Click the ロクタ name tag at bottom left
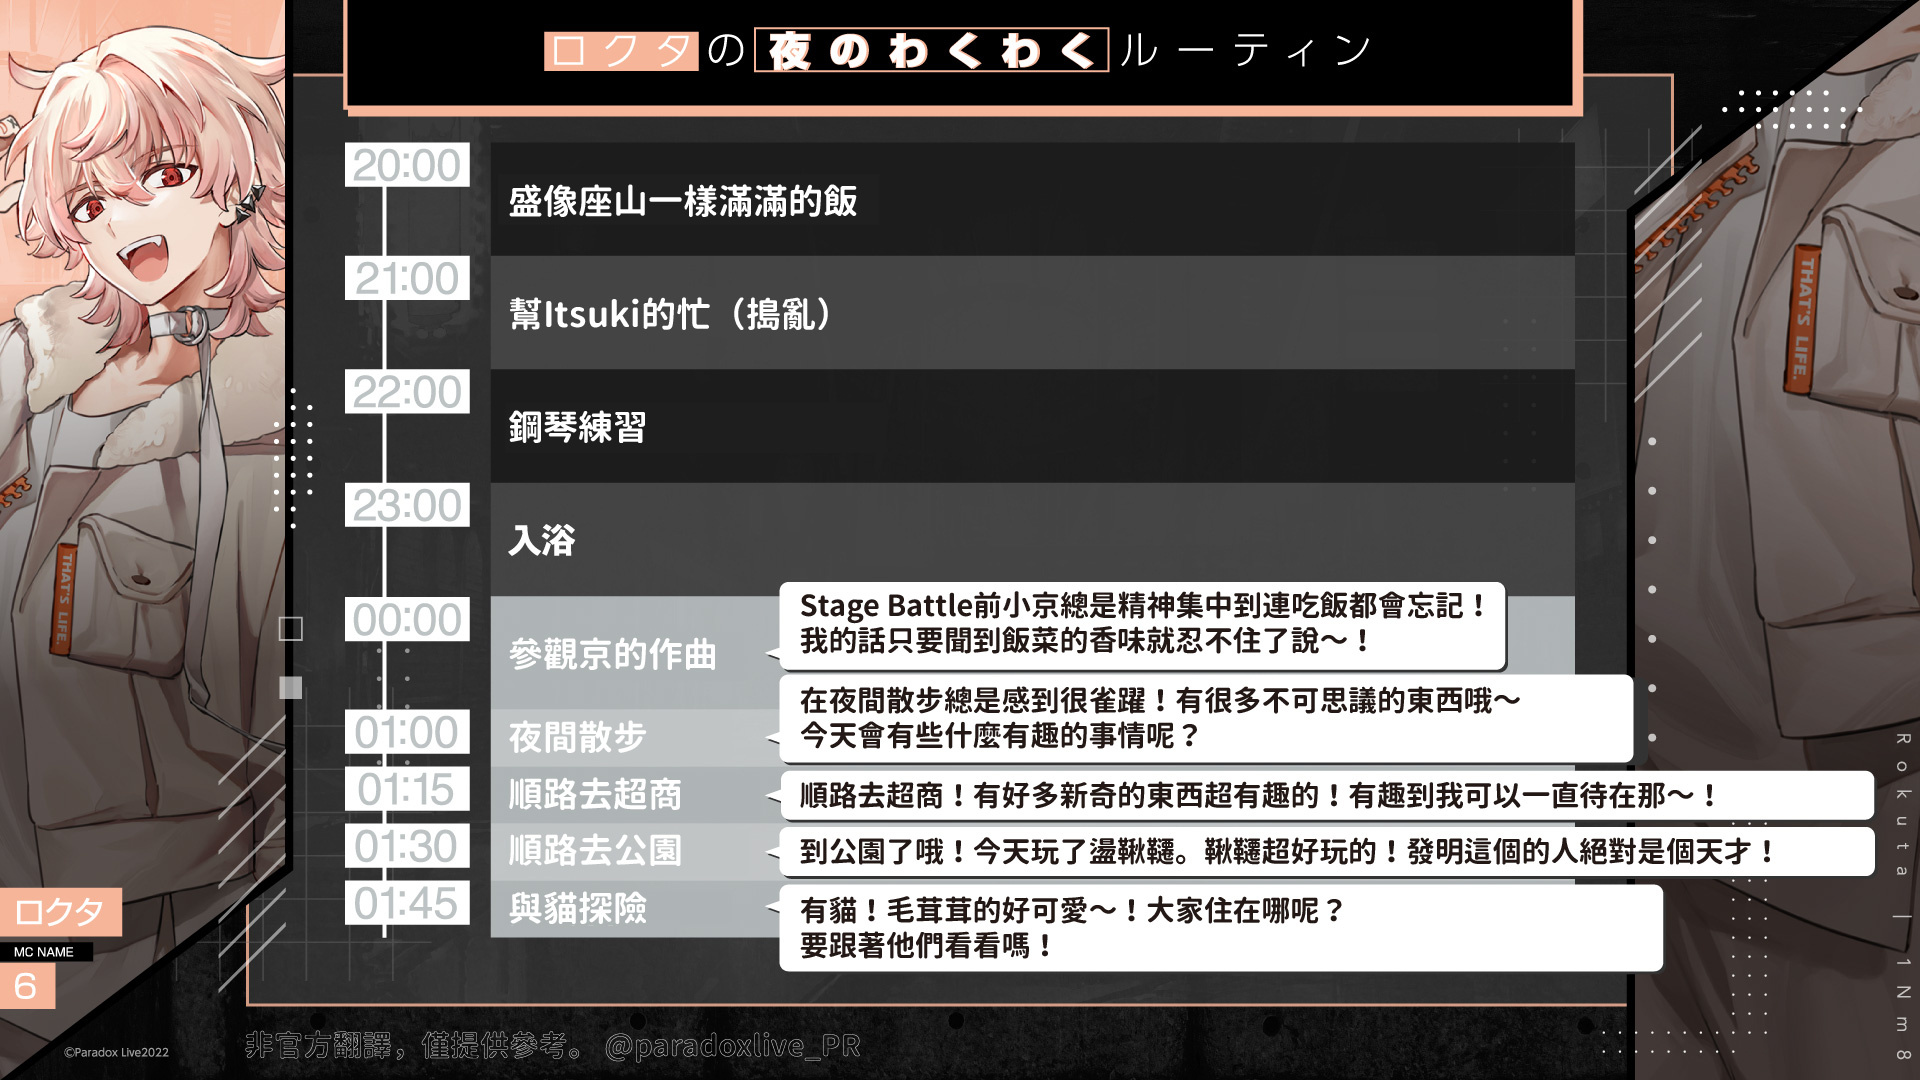 [60, 911]
